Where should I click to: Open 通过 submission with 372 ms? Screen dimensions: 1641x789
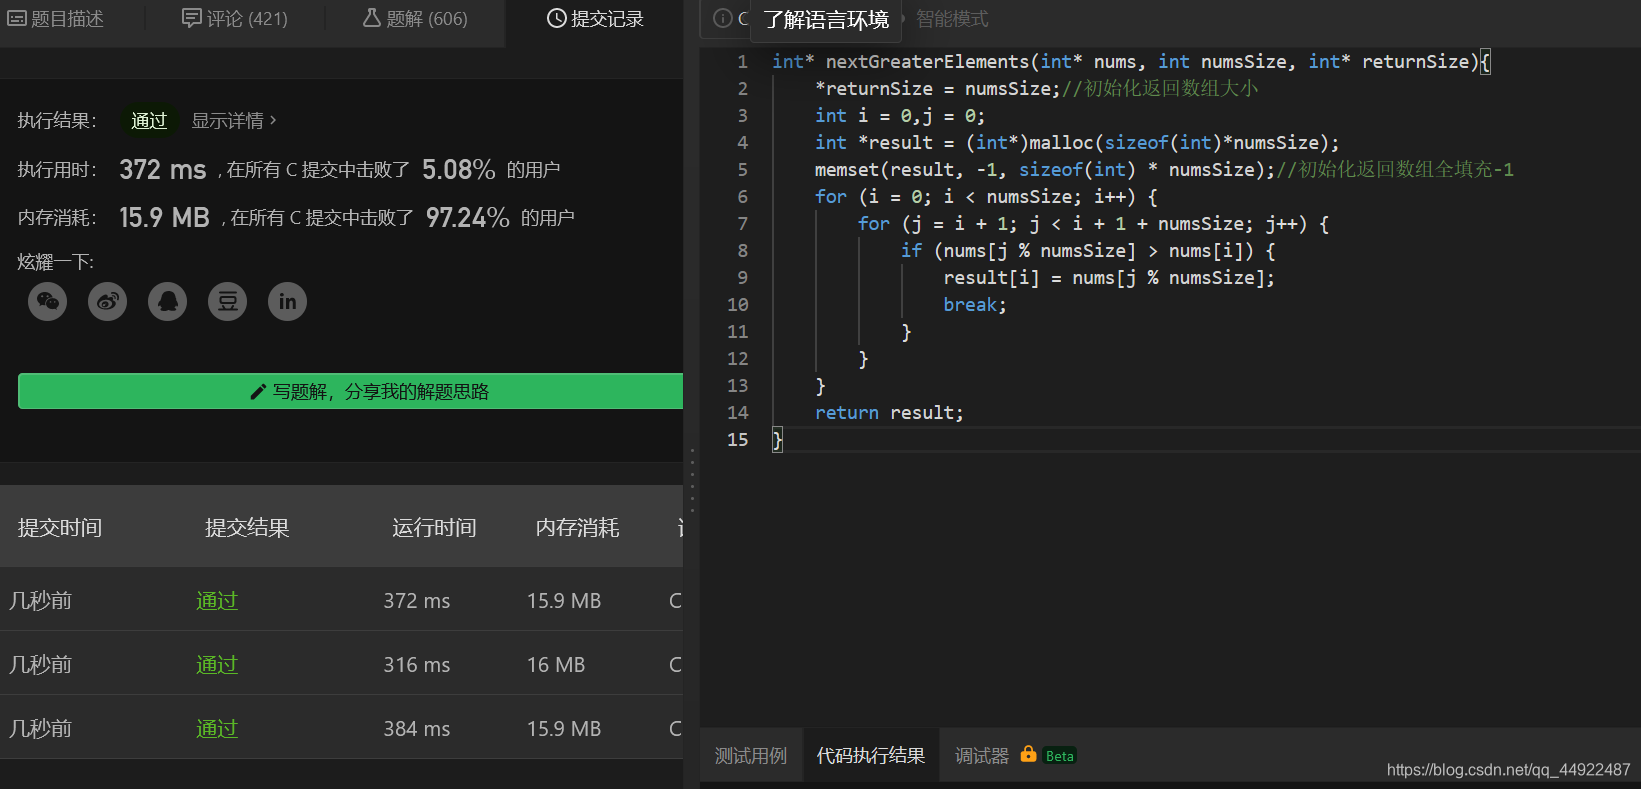(x=217, y=600)
